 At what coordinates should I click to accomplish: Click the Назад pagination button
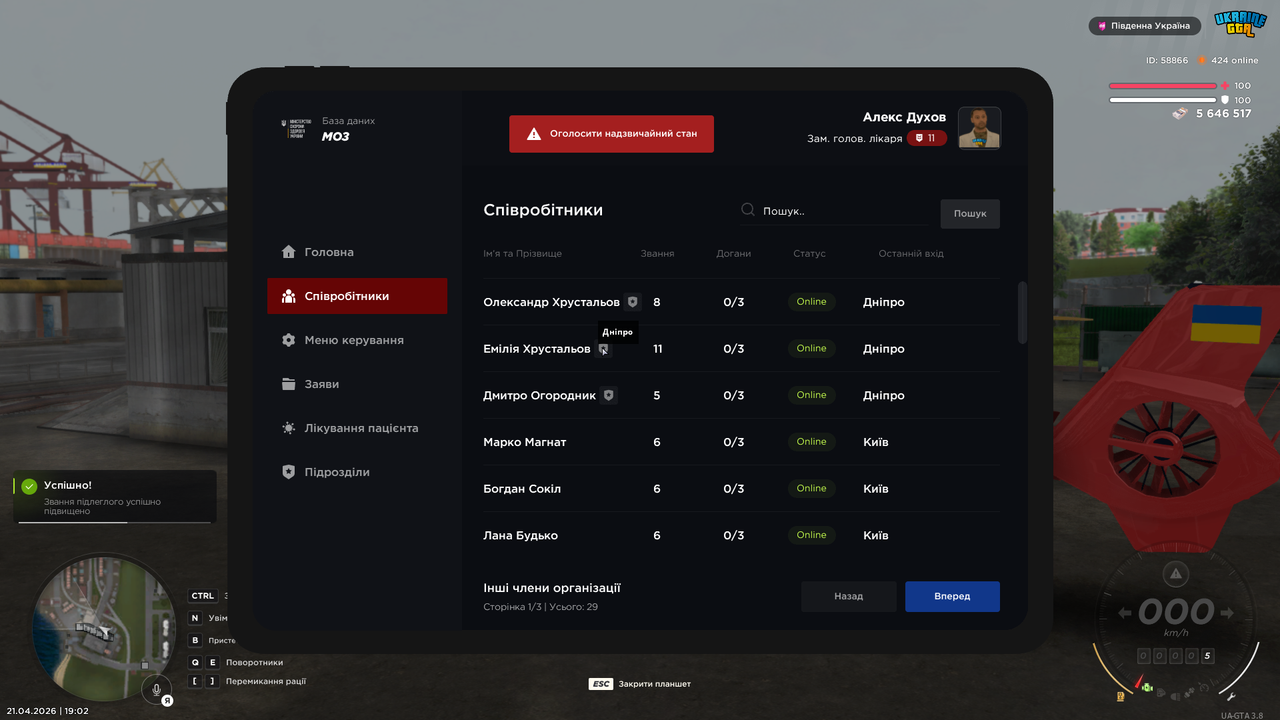(849, 596)
